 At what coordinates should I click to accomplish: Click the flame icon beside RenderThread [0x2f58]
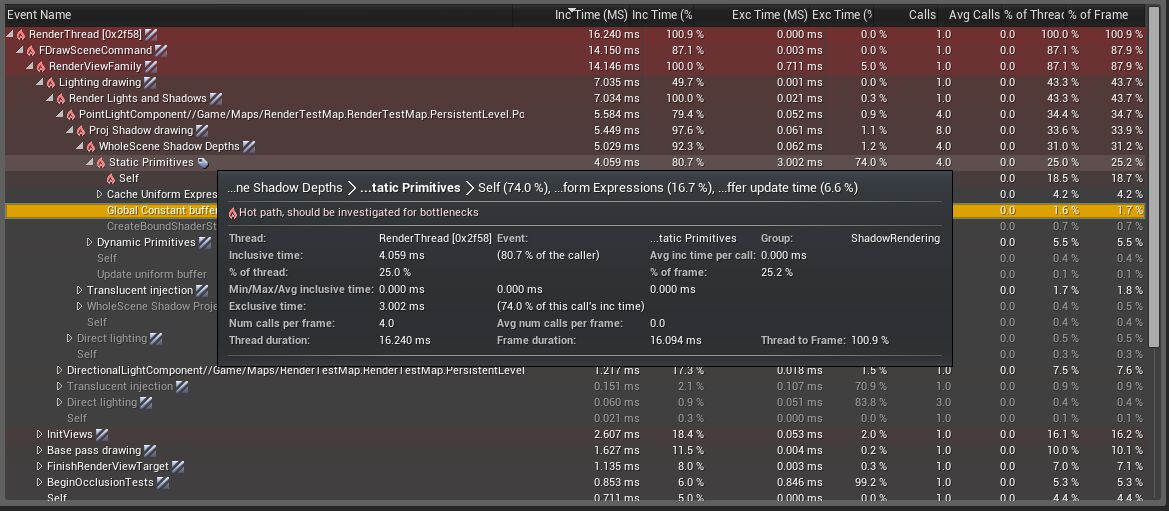point(21,34)
